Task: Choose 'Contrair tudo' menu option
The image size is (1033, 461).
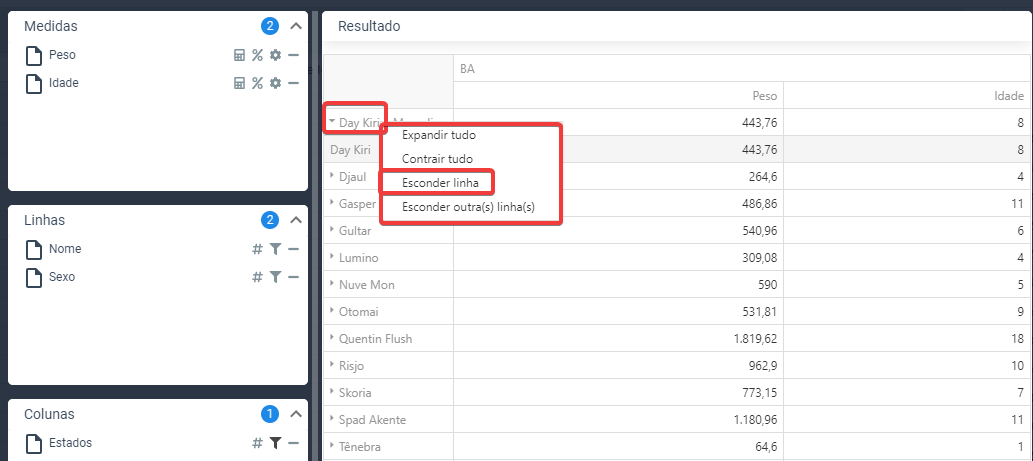Action: click(x=437, y=158)
